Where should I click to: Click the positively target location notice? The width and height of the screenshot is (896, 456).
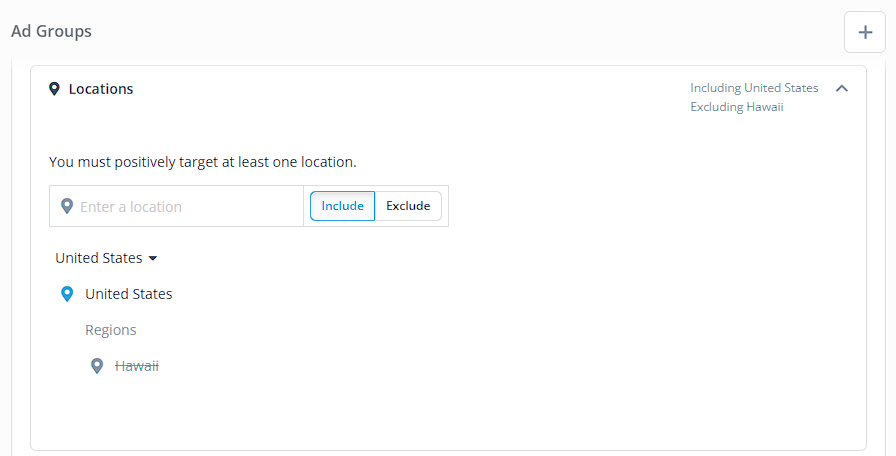(x=202, y=162)
